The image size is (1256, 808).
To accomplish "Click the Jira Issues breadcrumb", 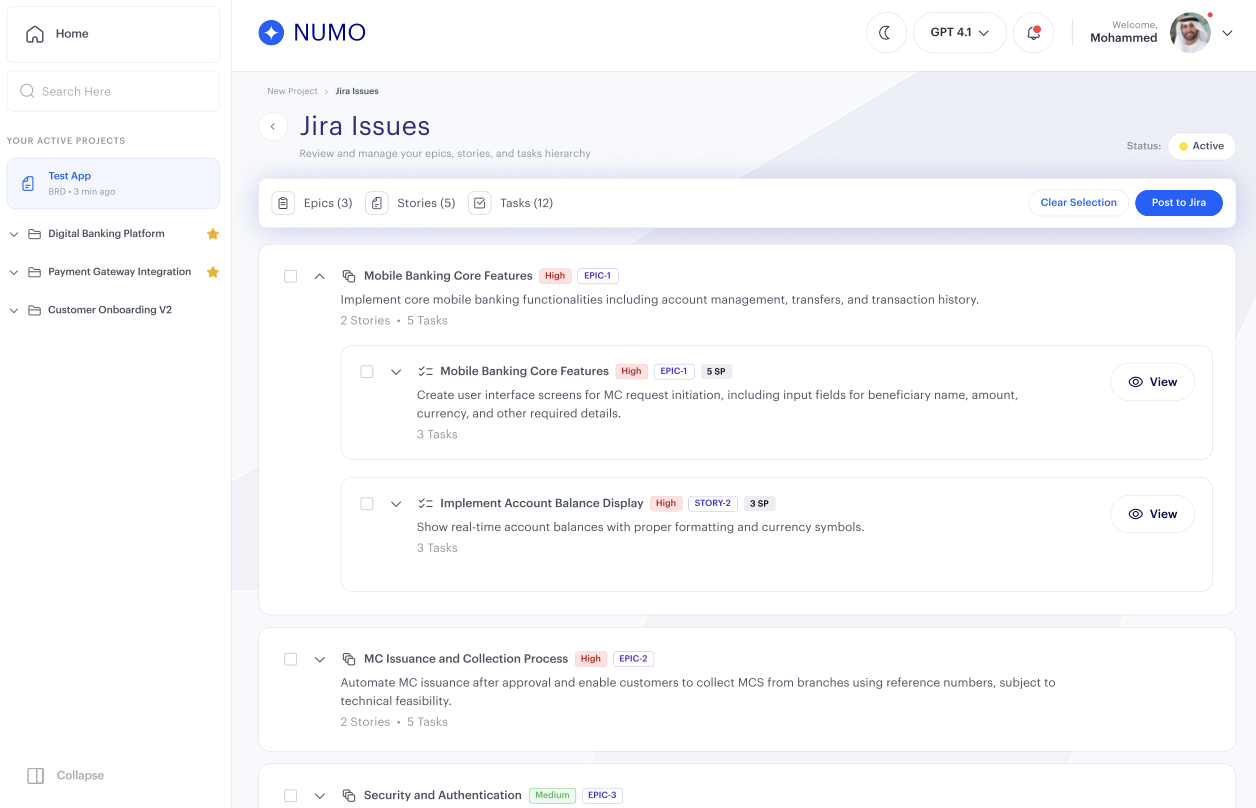I will coord(357,91).
